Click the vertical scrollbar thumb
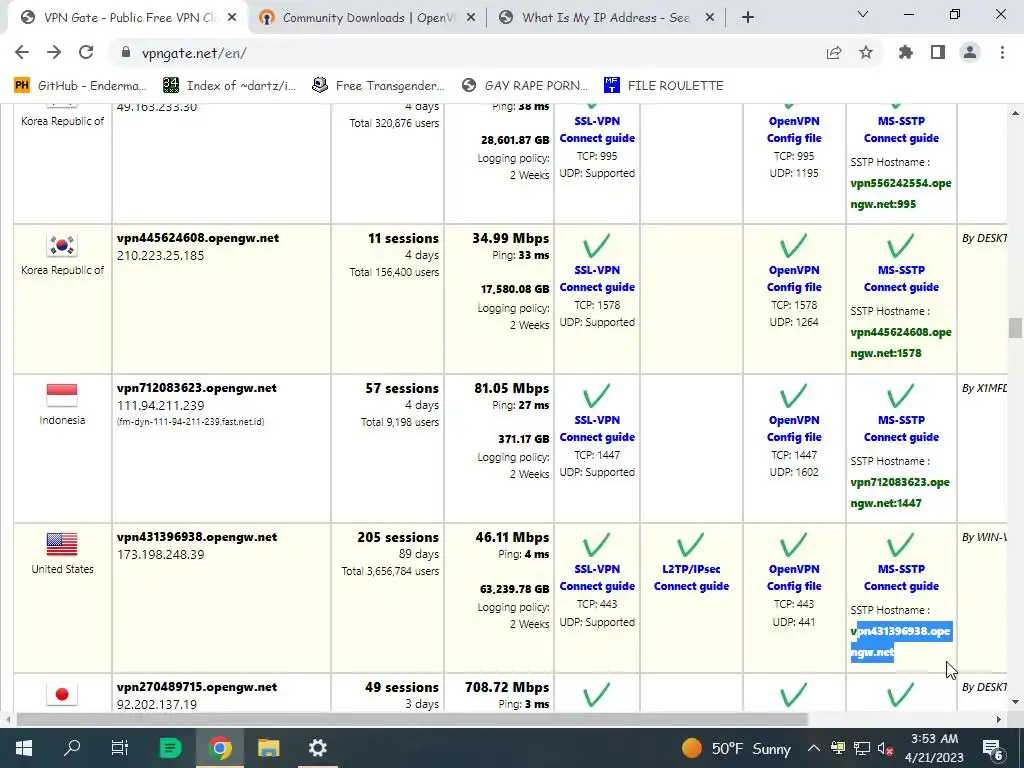1024x768 pixels. pos(1015,328)
